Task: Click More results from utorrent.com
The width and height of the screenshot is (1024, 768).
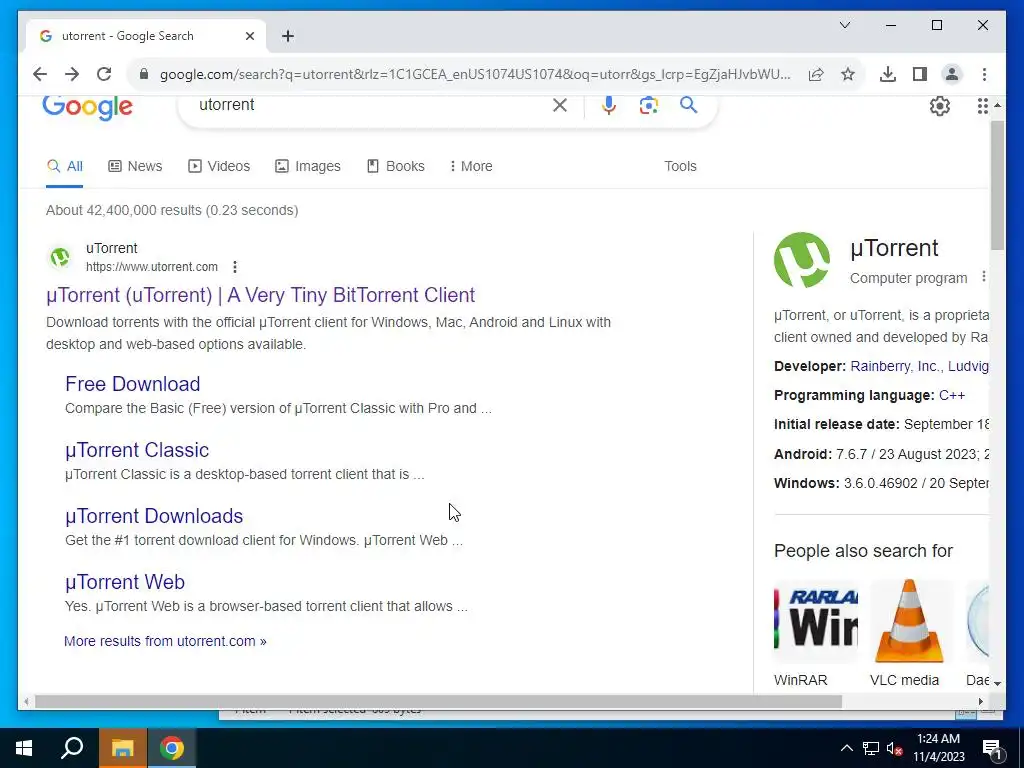Action: coord(165,641)
